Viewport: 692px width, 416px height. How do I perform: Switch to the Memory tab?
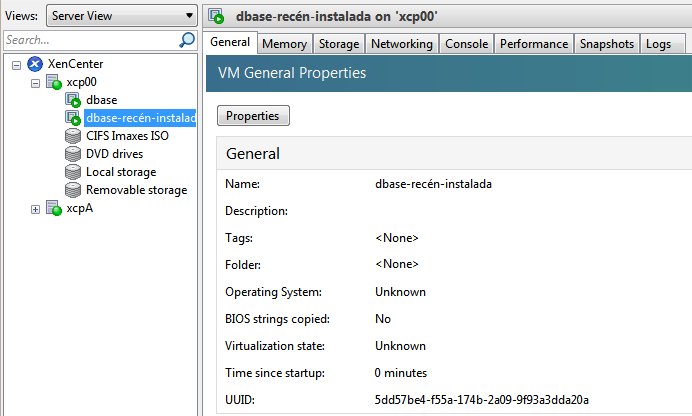pos(284,44)
